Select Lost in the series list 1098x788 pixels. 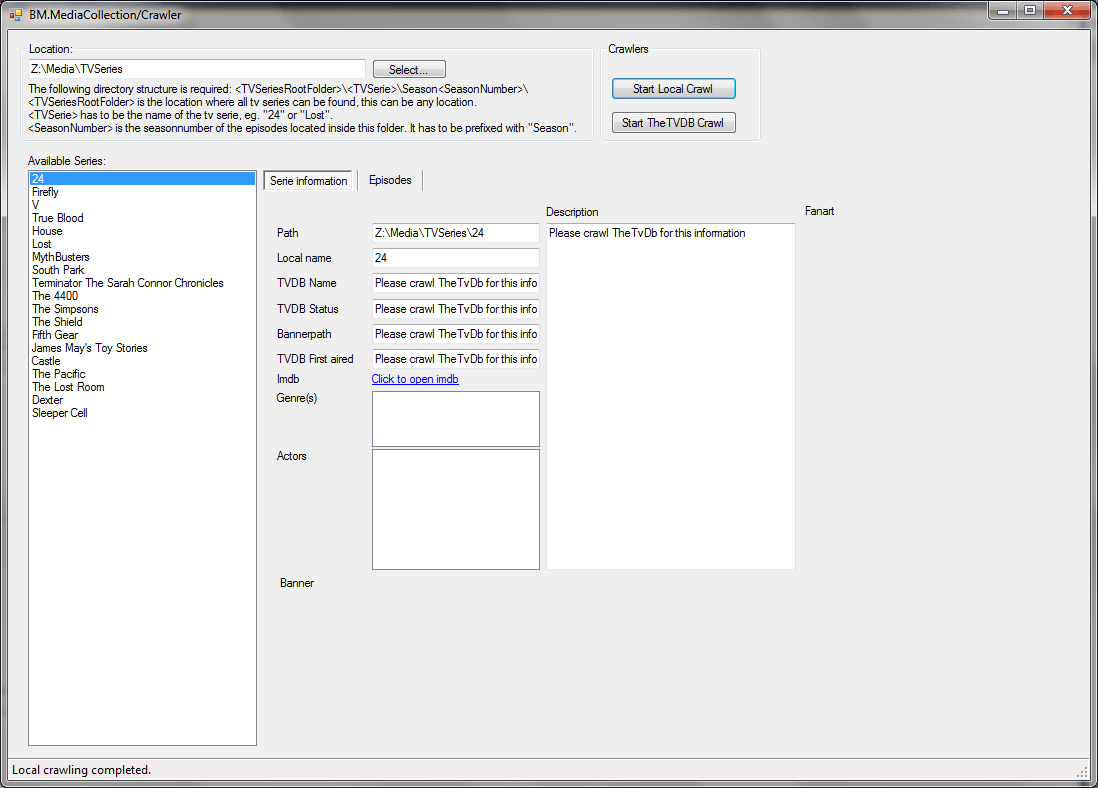[142, 244]
